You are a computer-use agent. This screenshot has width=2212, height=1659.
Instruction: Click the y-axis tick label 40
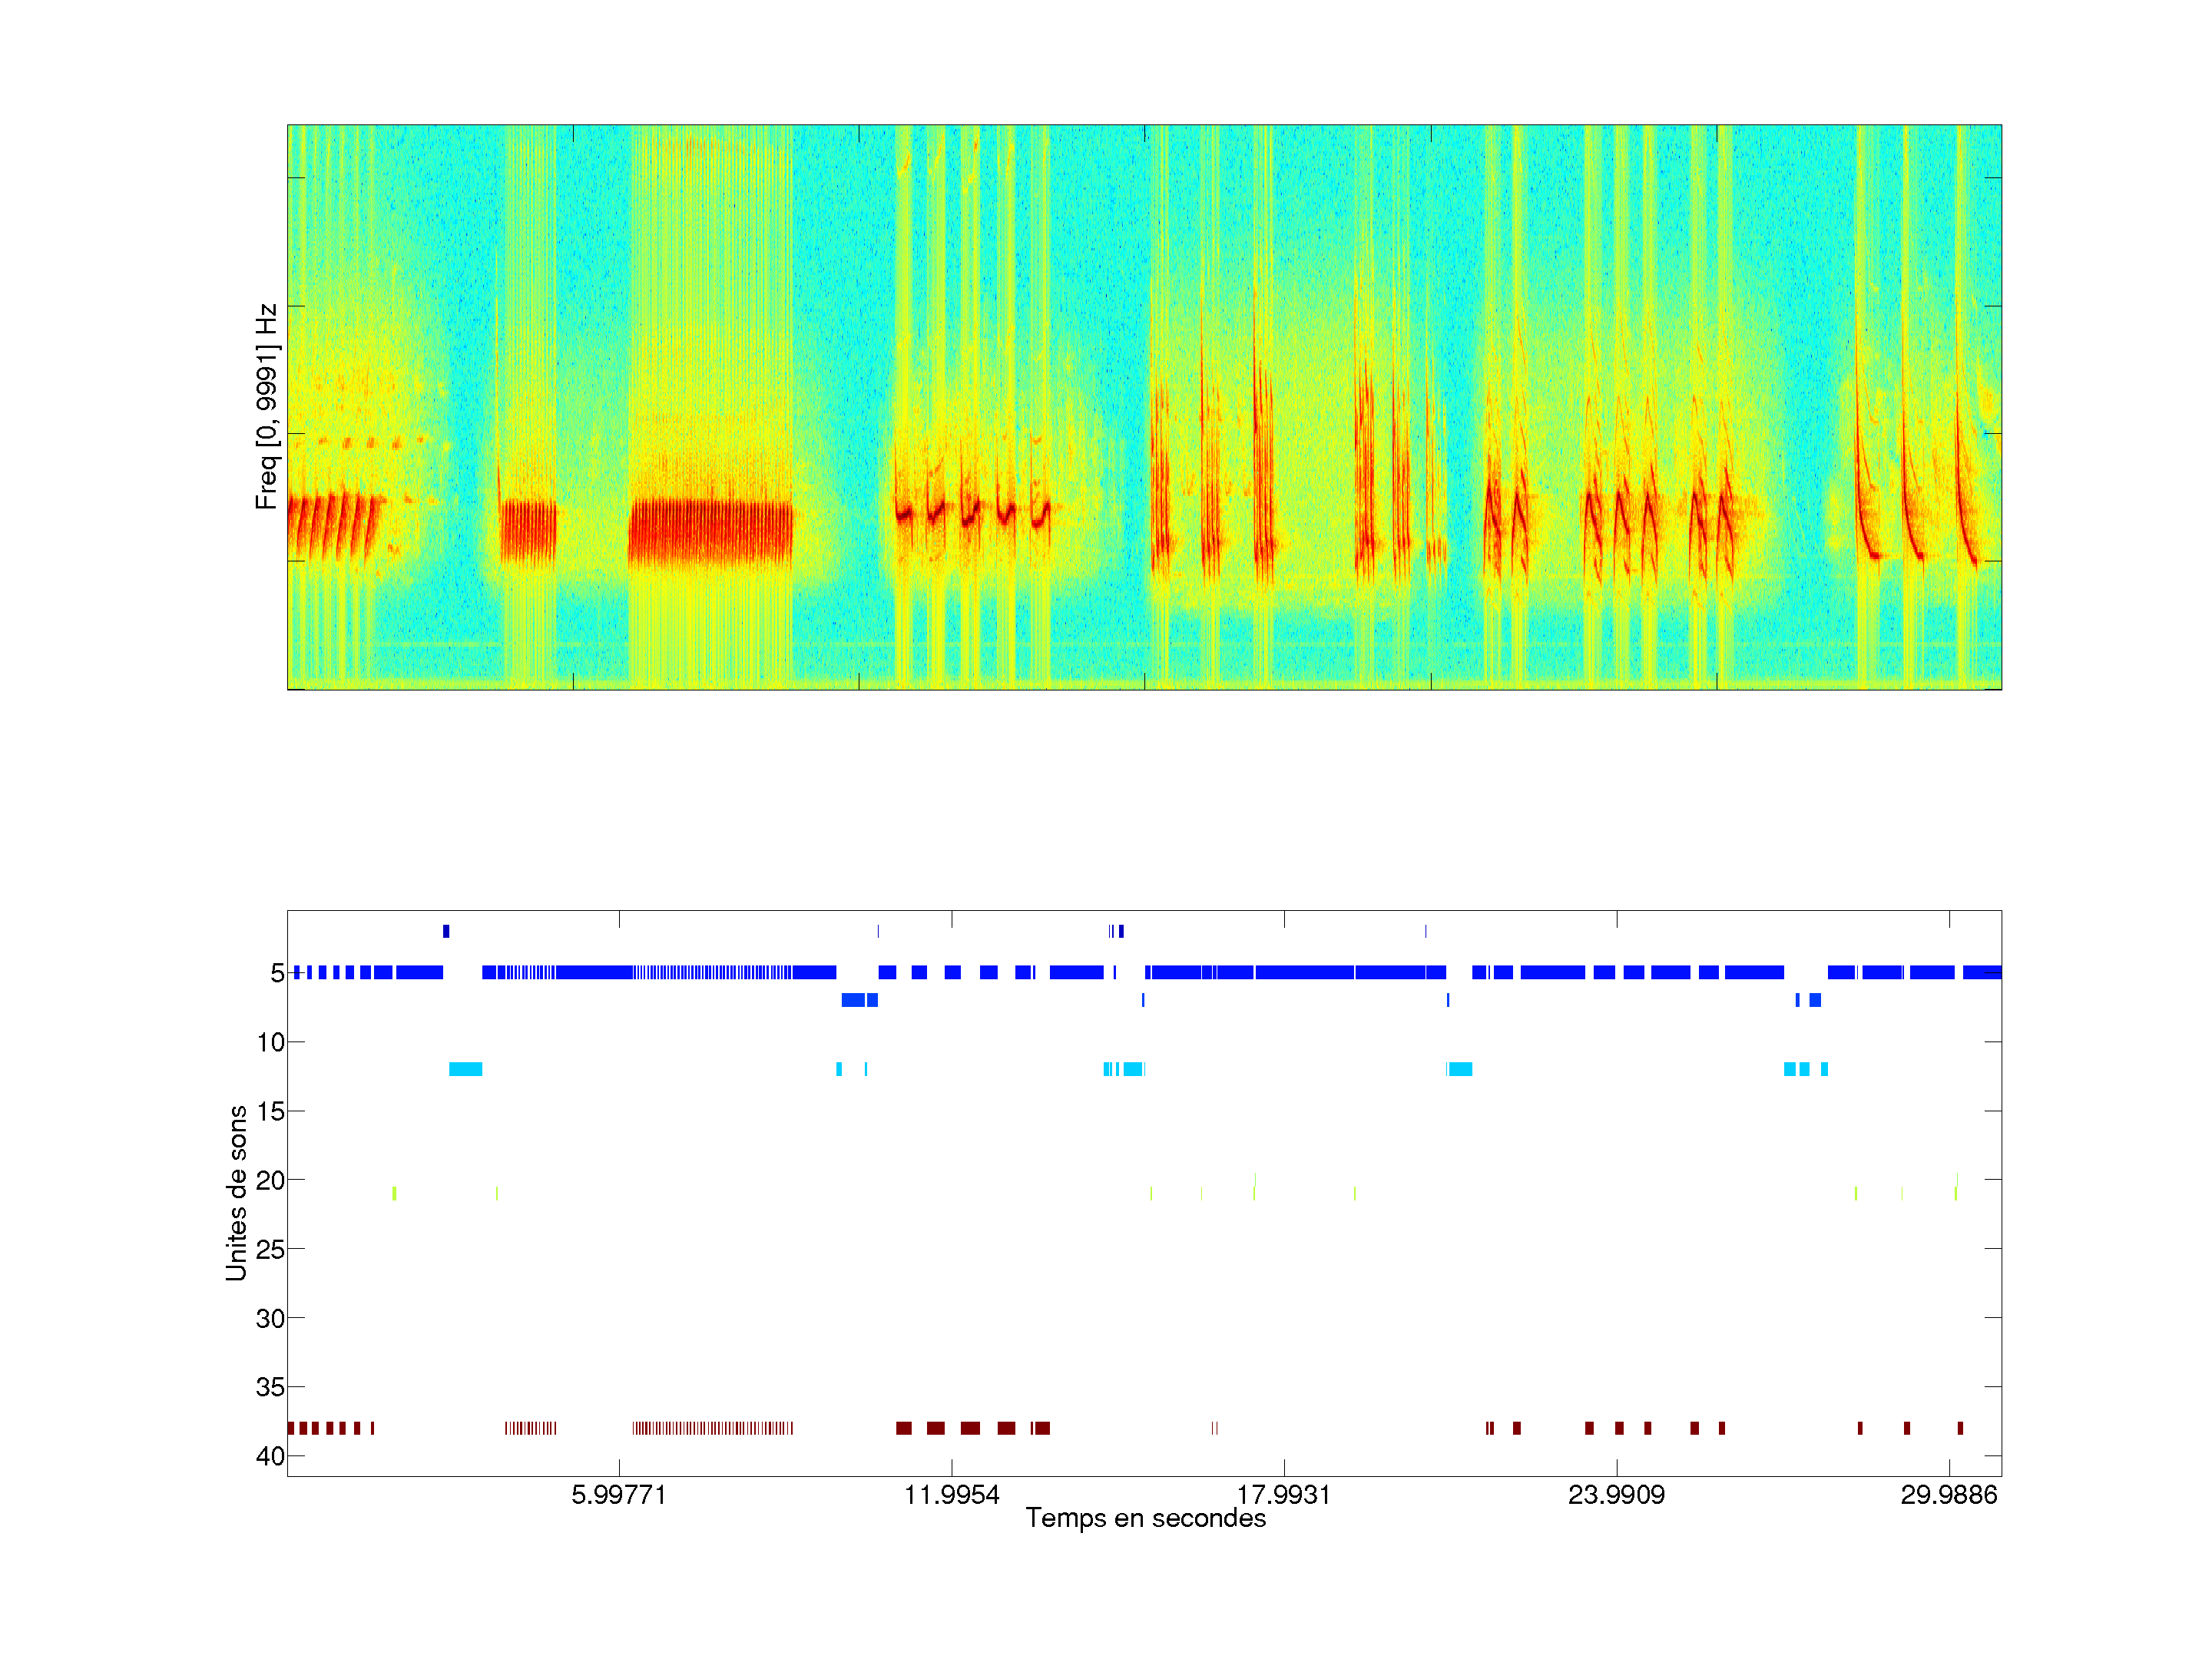270,1456
